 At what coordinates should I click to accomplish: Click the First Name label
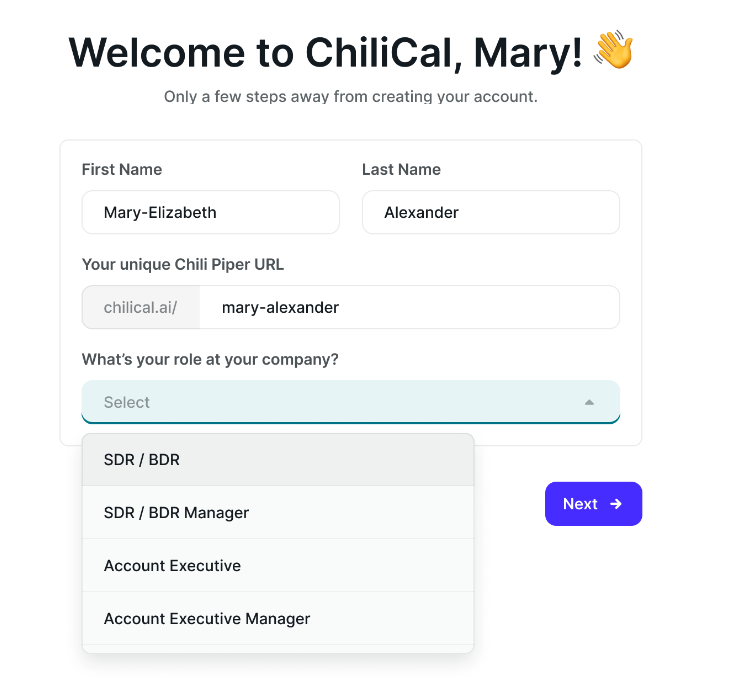[x=122, y=169]
